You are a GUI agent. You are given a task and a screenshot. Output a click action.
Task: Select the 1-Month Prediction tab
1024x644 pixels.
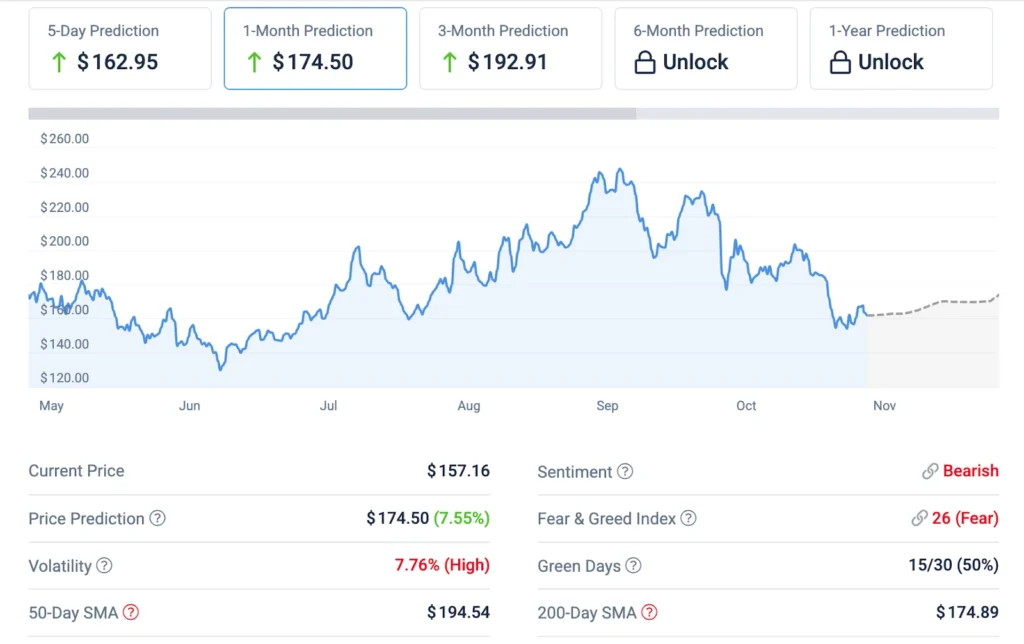(x=315, y=48)
